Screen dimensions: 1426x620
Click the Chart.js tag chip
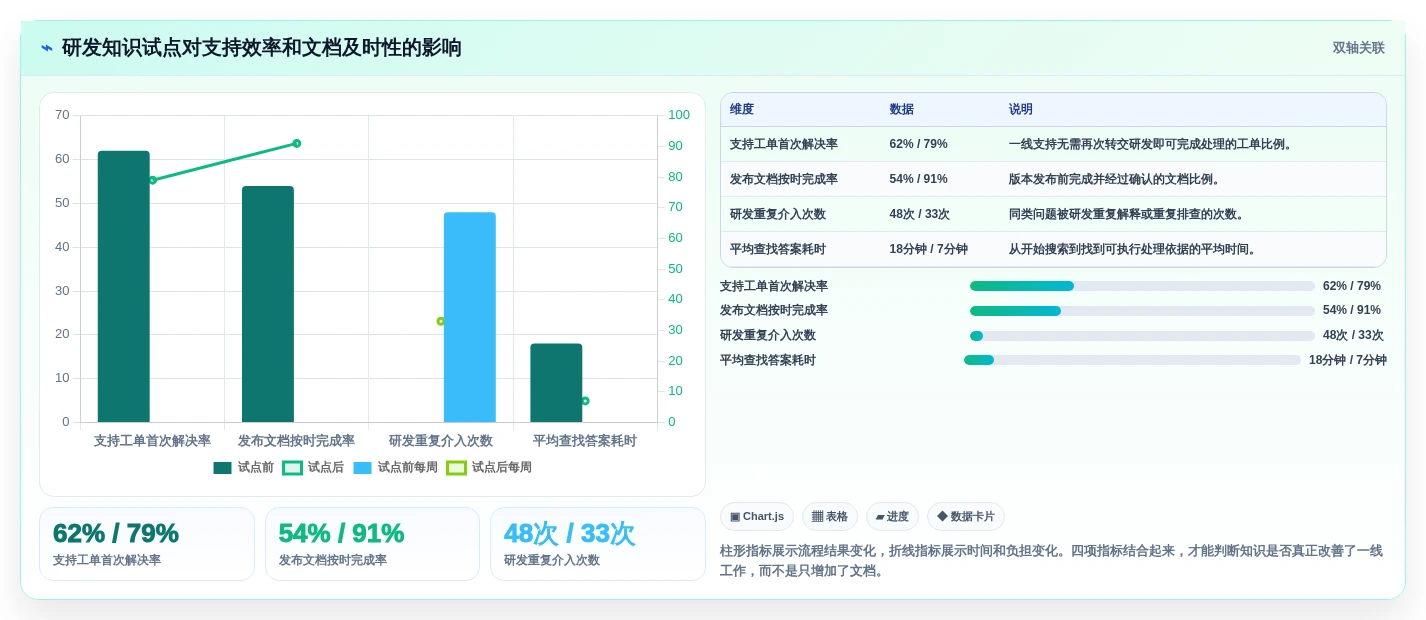coord(757,516)
